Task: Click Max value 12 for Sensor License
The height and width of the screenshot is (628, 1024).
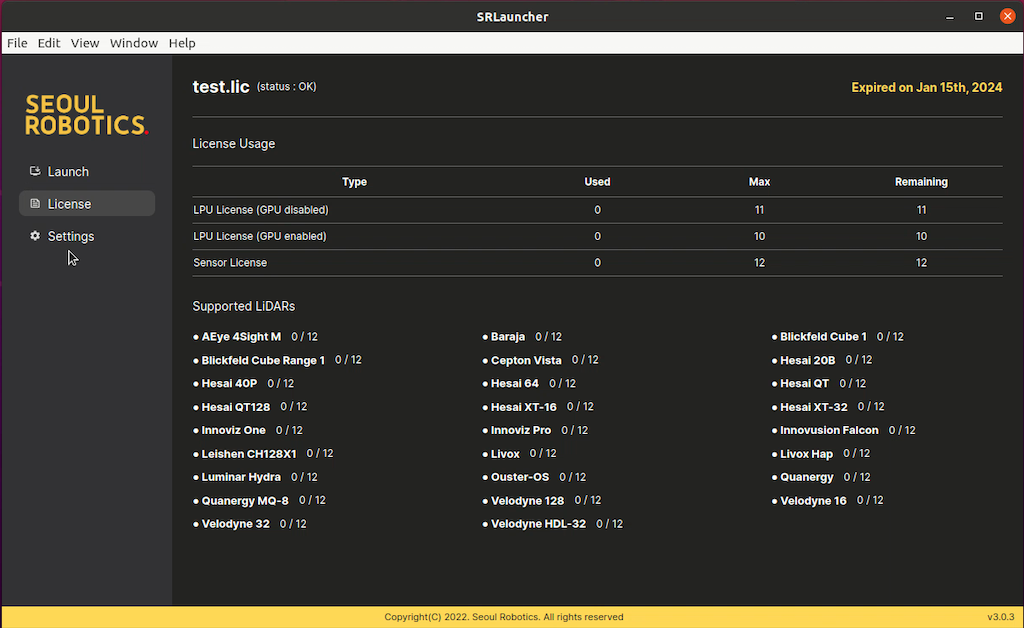Action: pyautogui.click(x=760, y=263)
